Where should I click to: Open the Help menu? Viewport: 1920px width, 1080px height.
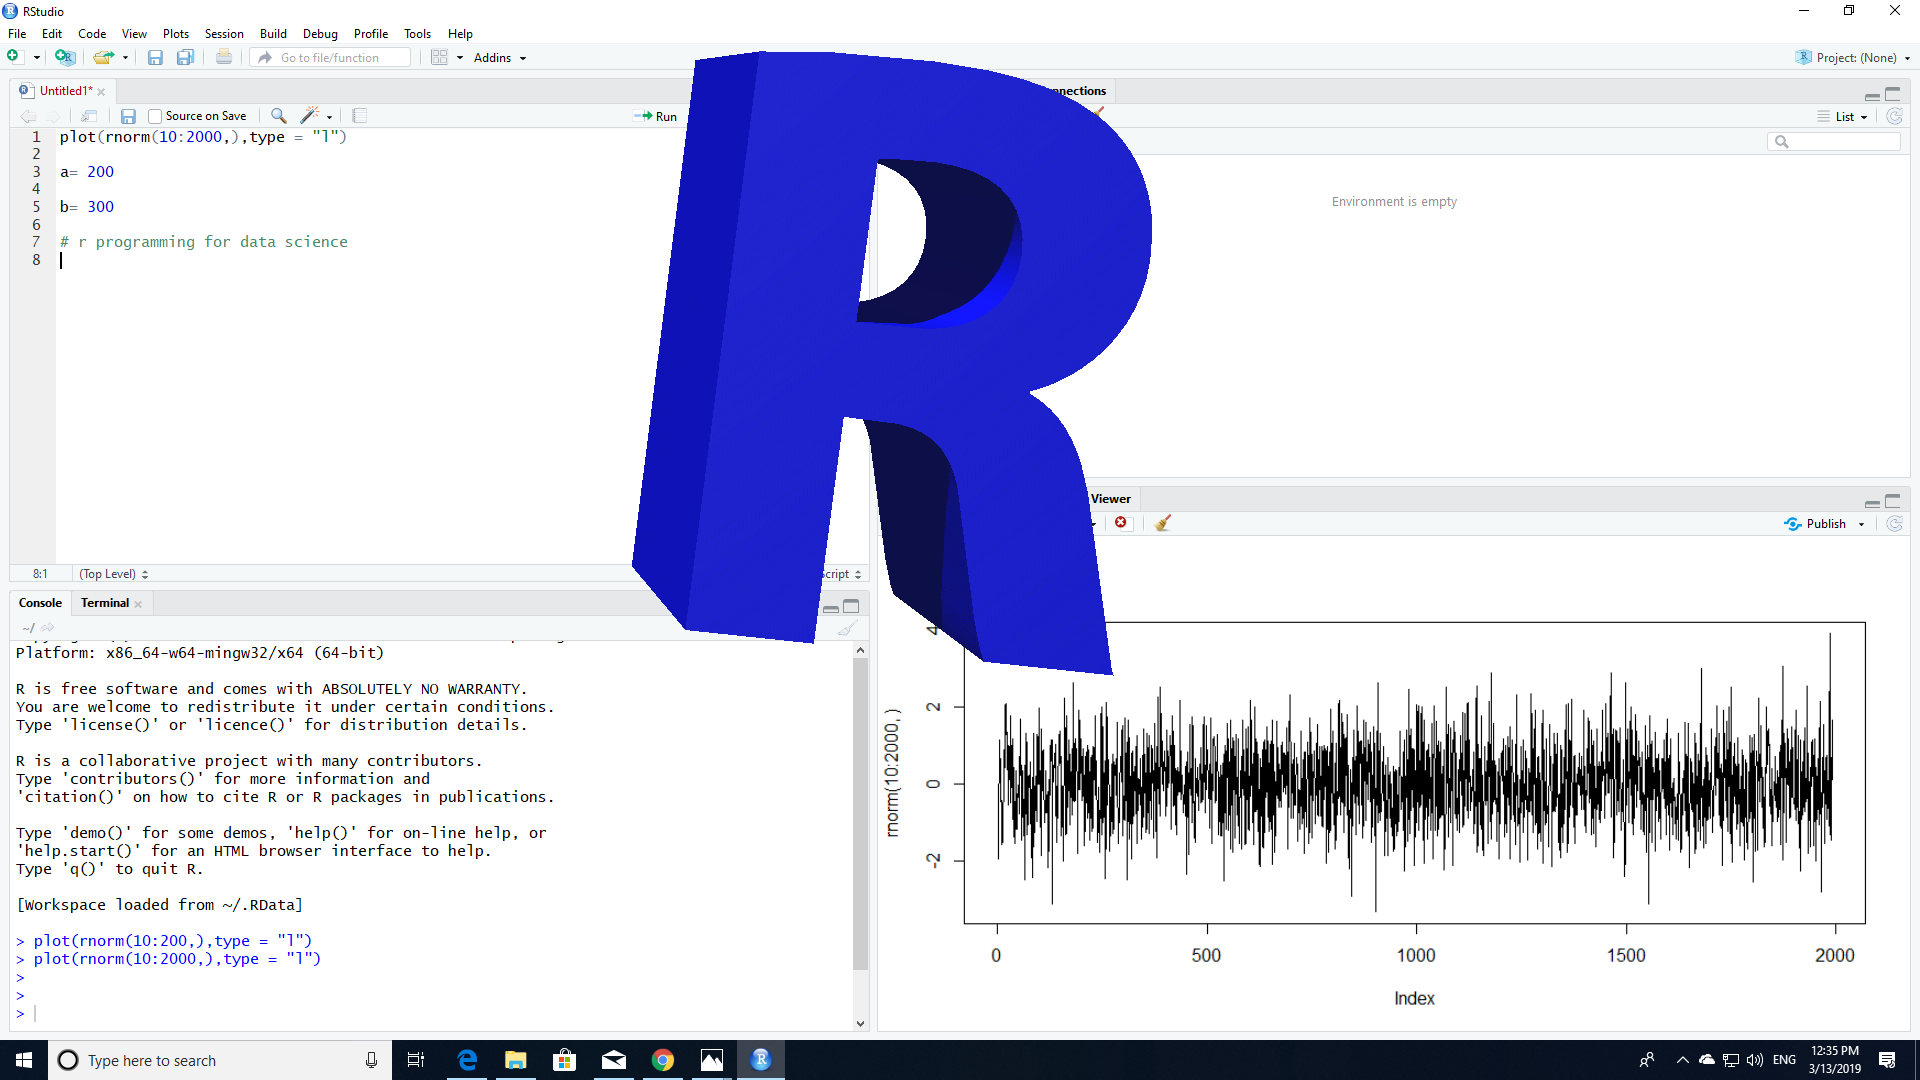[460, 34]
